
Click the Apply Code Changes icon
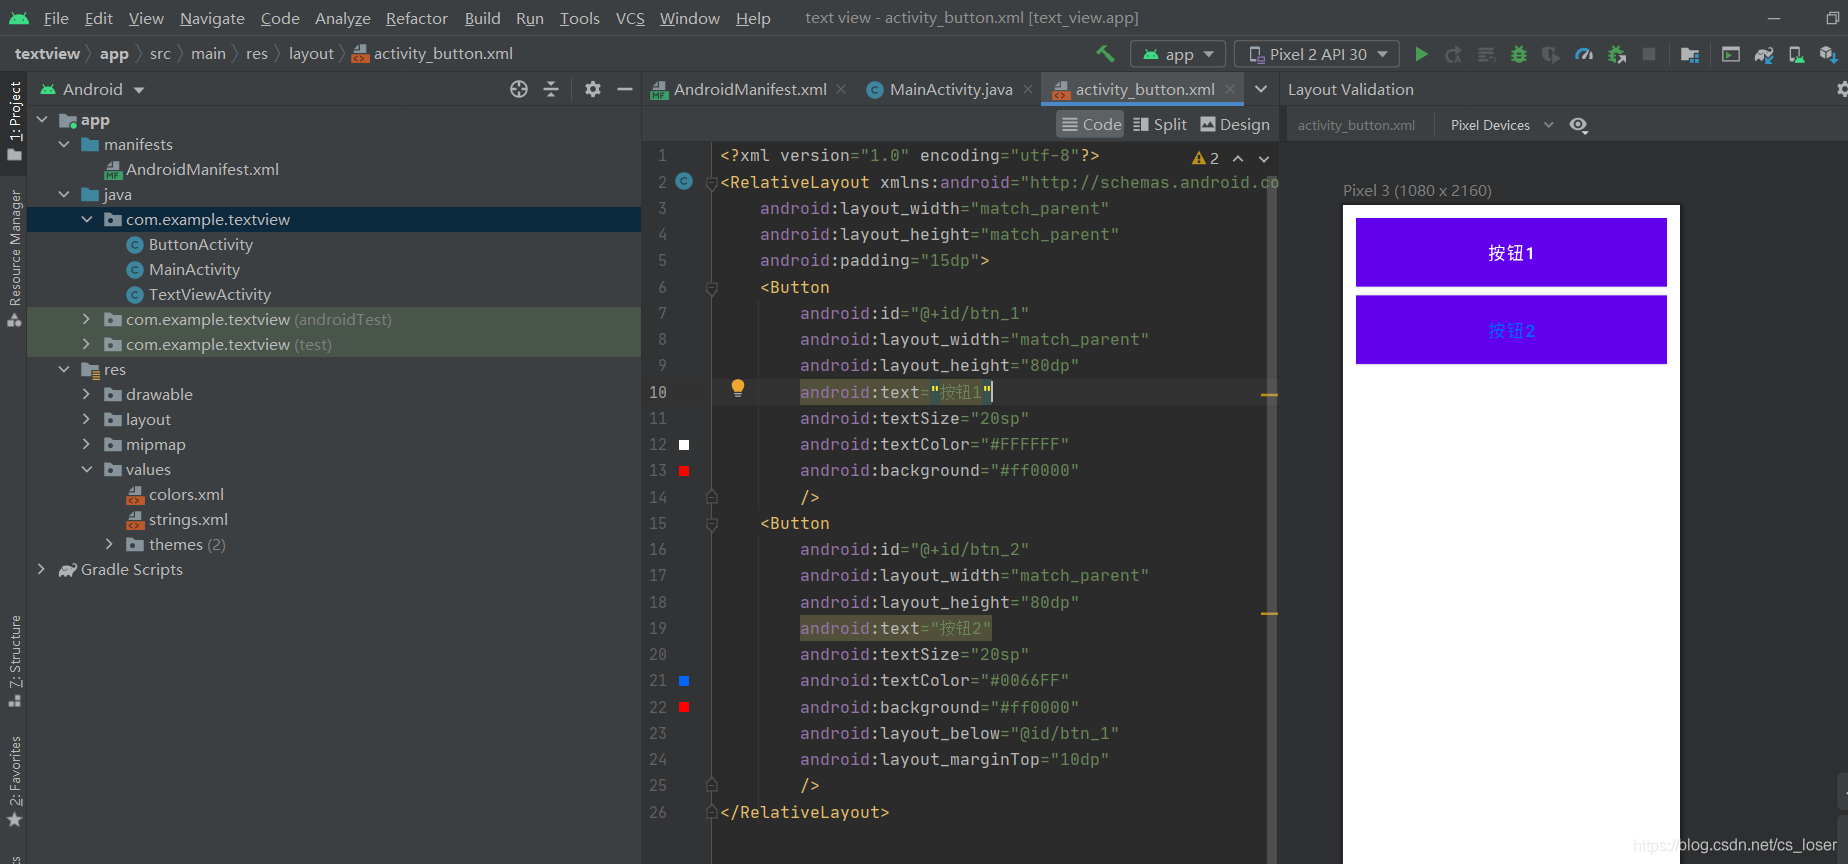(x=1487, y=54)
